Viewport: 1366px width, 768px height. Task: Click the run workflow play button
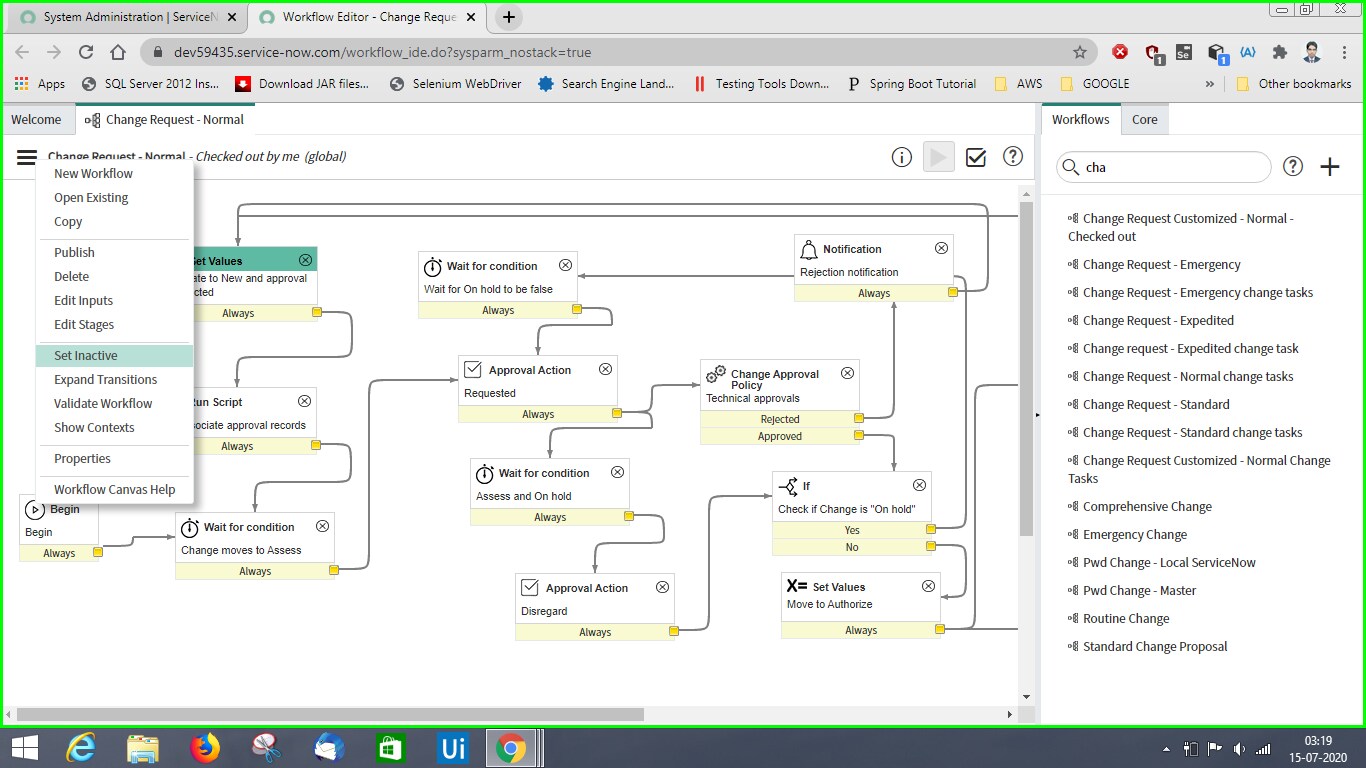click(938, 157)
